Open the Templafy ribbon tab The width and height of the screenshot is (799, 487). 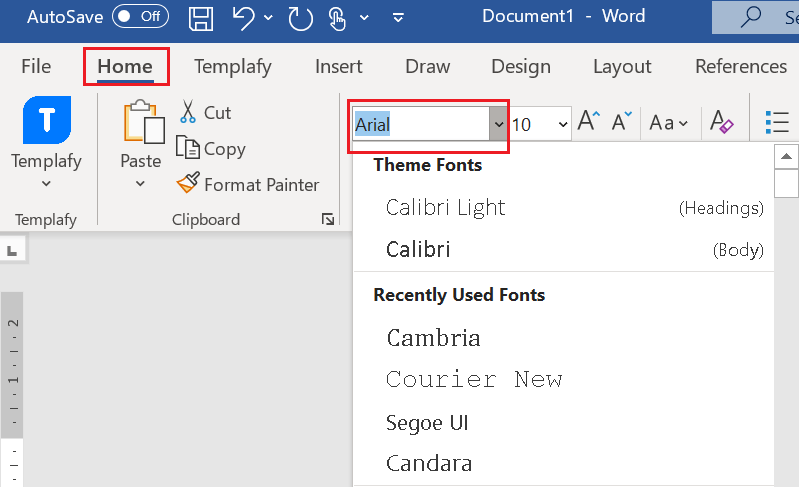coord(233,66)
